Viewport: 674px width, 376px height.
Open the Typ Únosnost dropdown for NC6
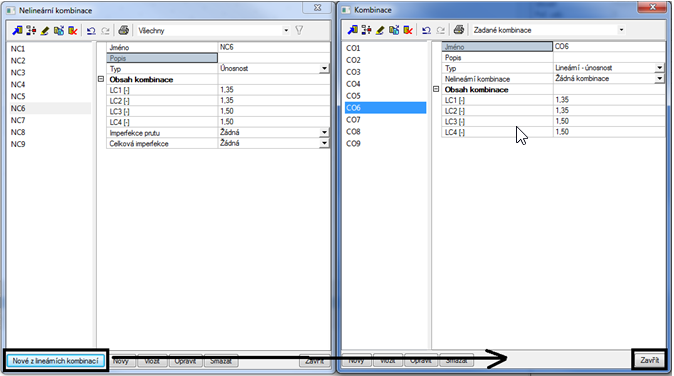click(325, 68)
